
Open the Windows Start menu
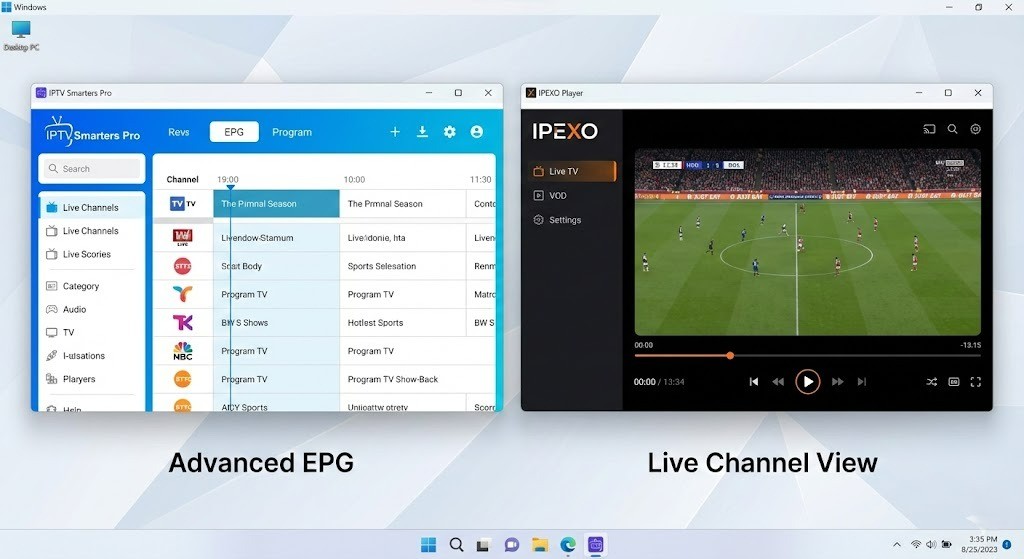(428, 545)
